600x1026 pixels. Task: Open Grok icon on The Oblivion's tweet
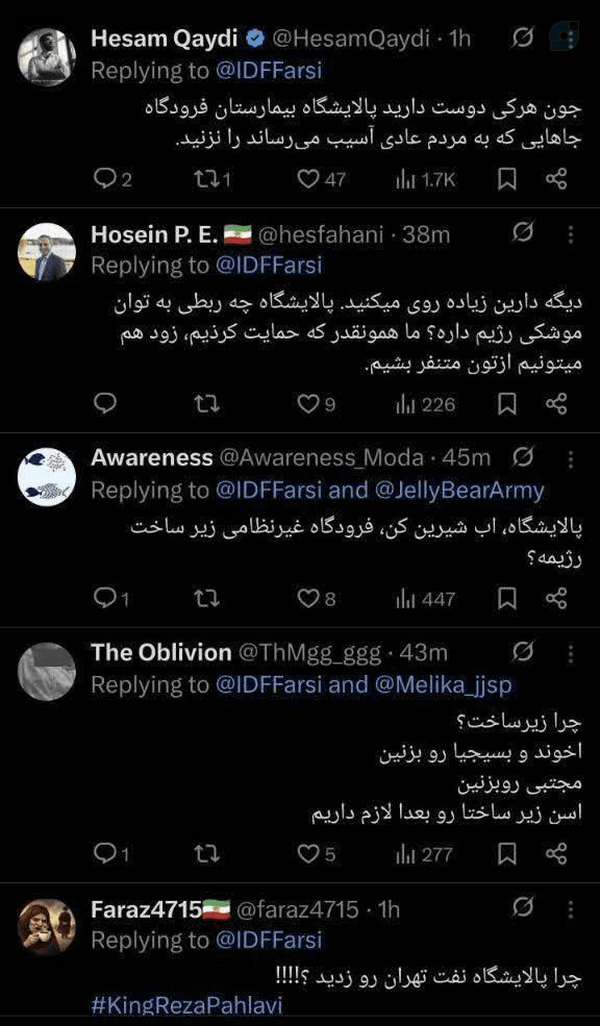pos(522,652)
